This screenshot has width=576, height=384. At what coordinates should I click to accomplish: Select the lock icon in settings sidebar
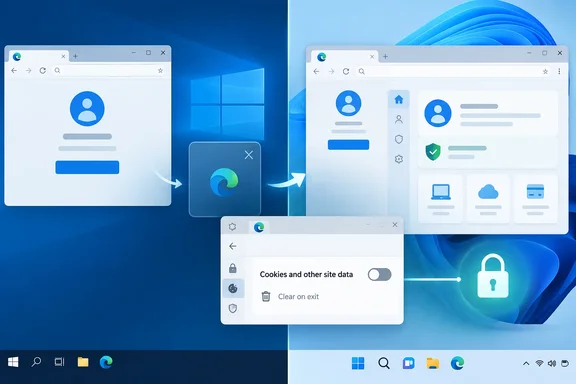(233, 268)
